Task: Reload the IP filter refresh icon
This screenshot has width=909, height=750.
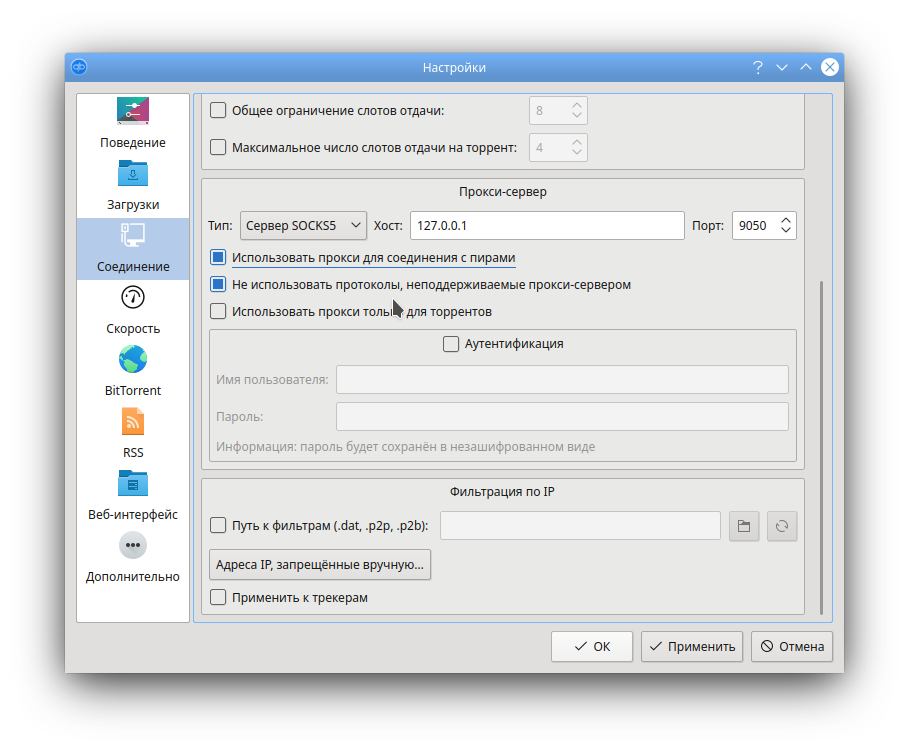Action: 782,526
